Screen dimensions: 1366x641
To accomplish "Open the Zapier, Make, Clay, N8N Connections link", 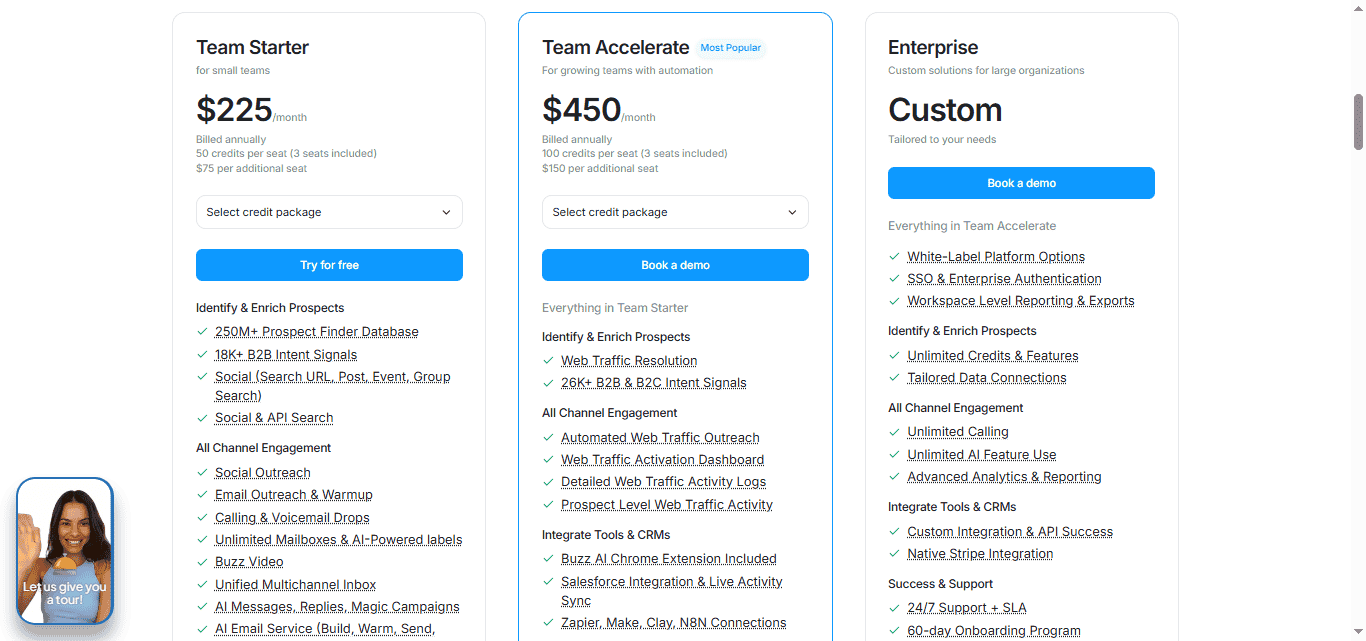I will point(674,622).
